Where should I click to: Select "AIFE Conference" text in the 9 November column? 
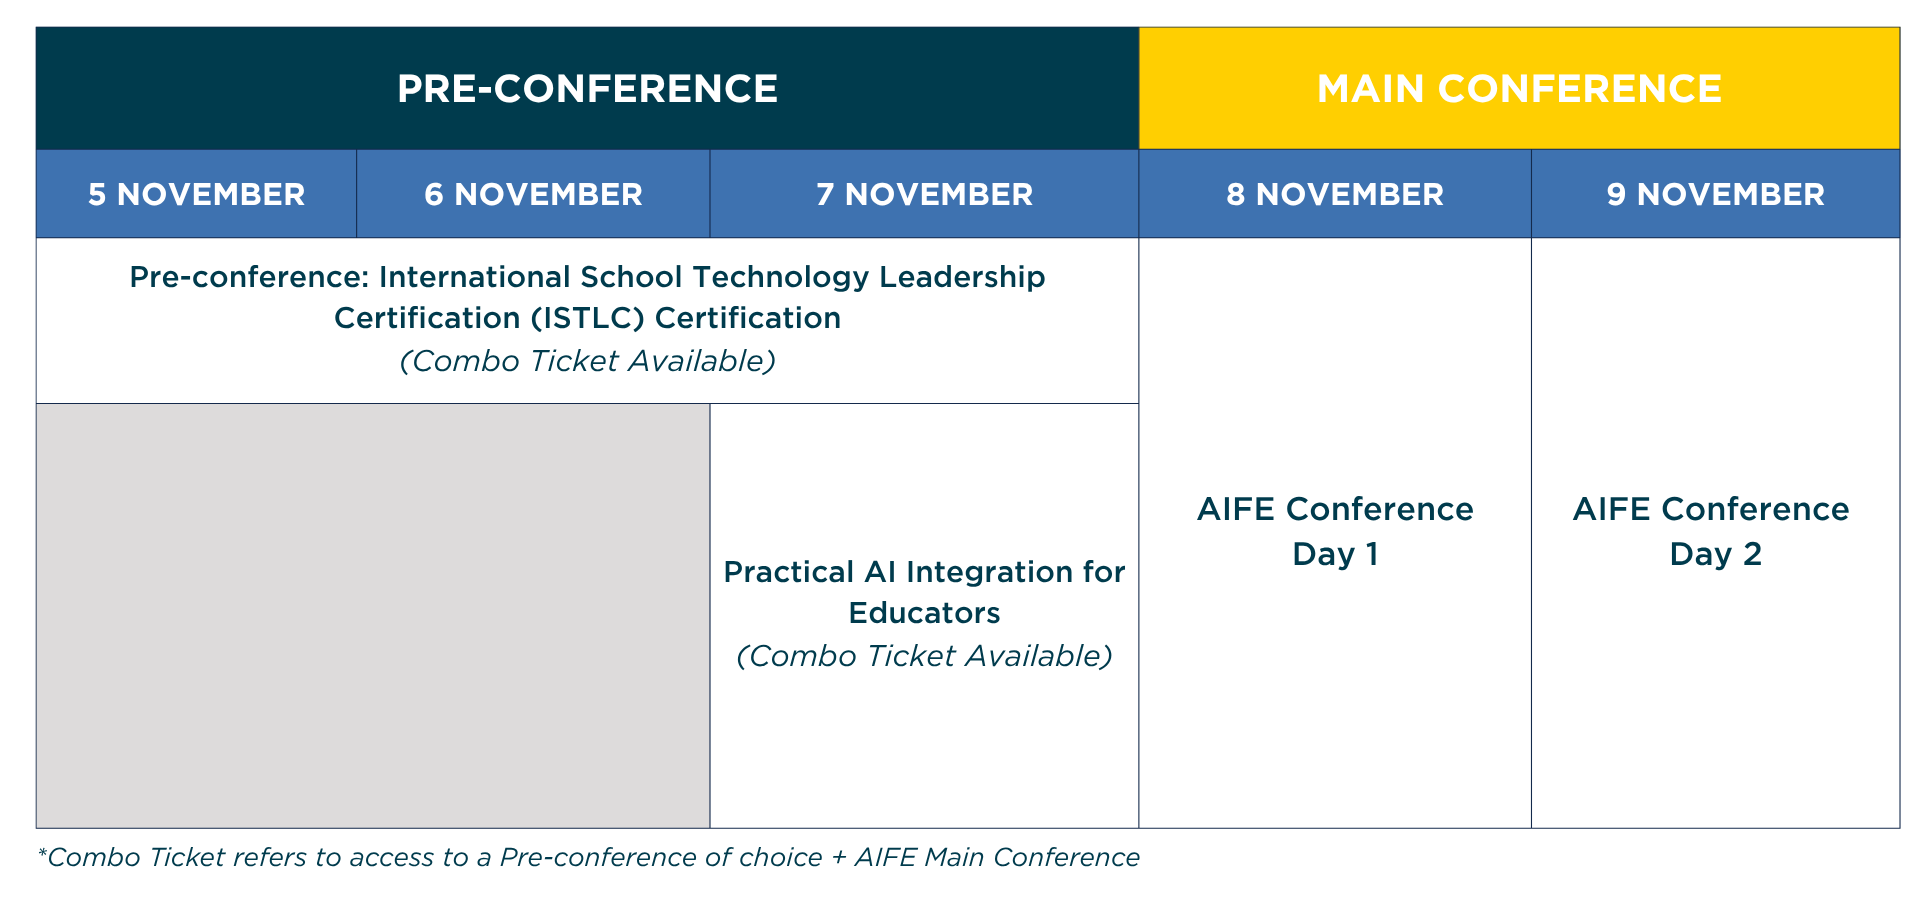point(1710,509)
